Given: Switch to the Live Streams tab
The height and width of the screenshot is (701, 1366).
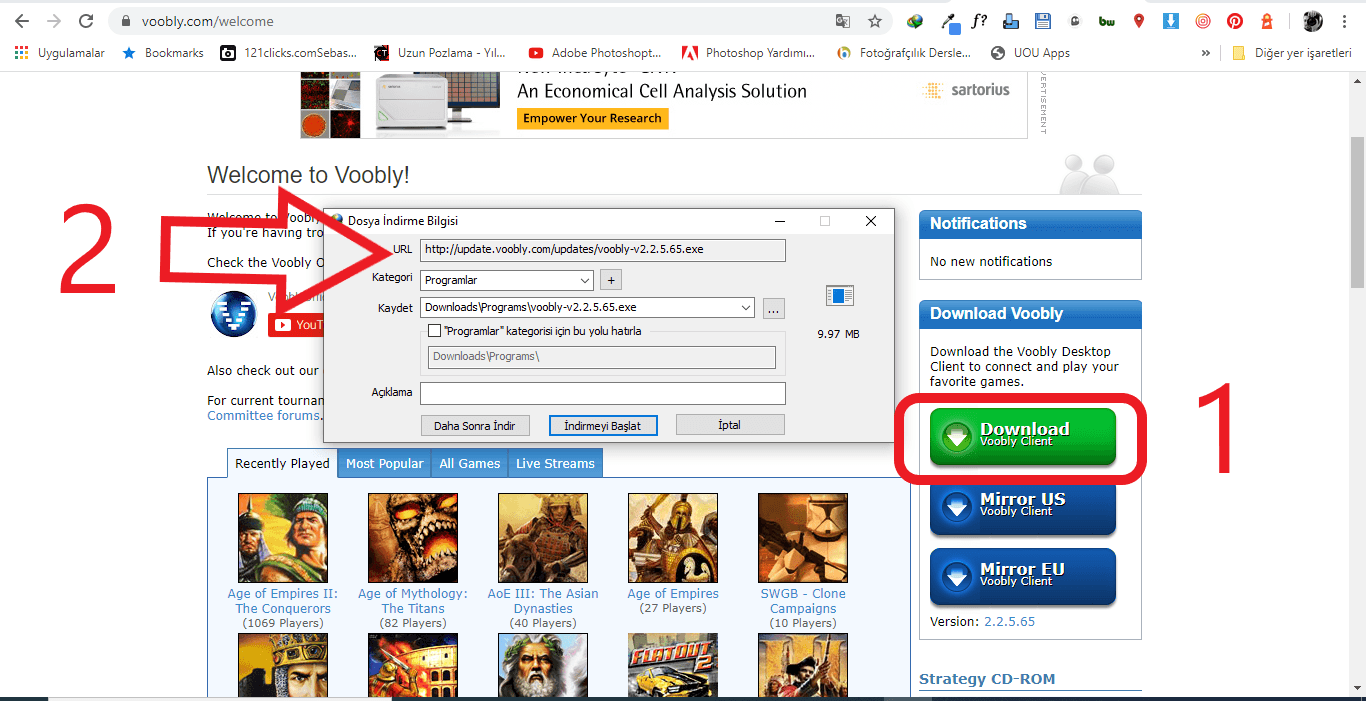Looking at the screenshot, I should coord(555,463).
